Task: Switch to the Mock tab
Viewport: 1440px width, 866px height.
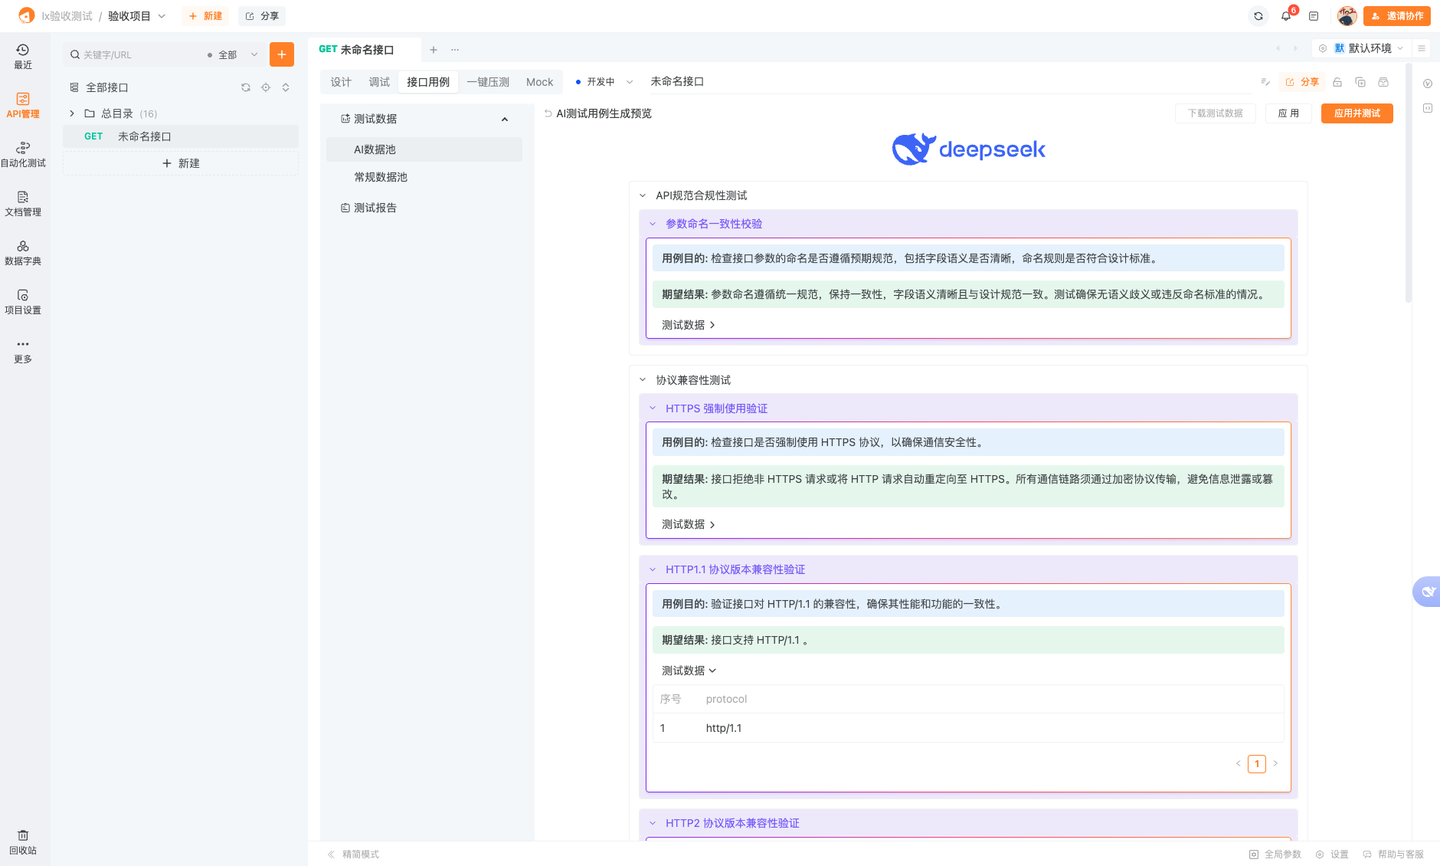Action: (539, 81)
